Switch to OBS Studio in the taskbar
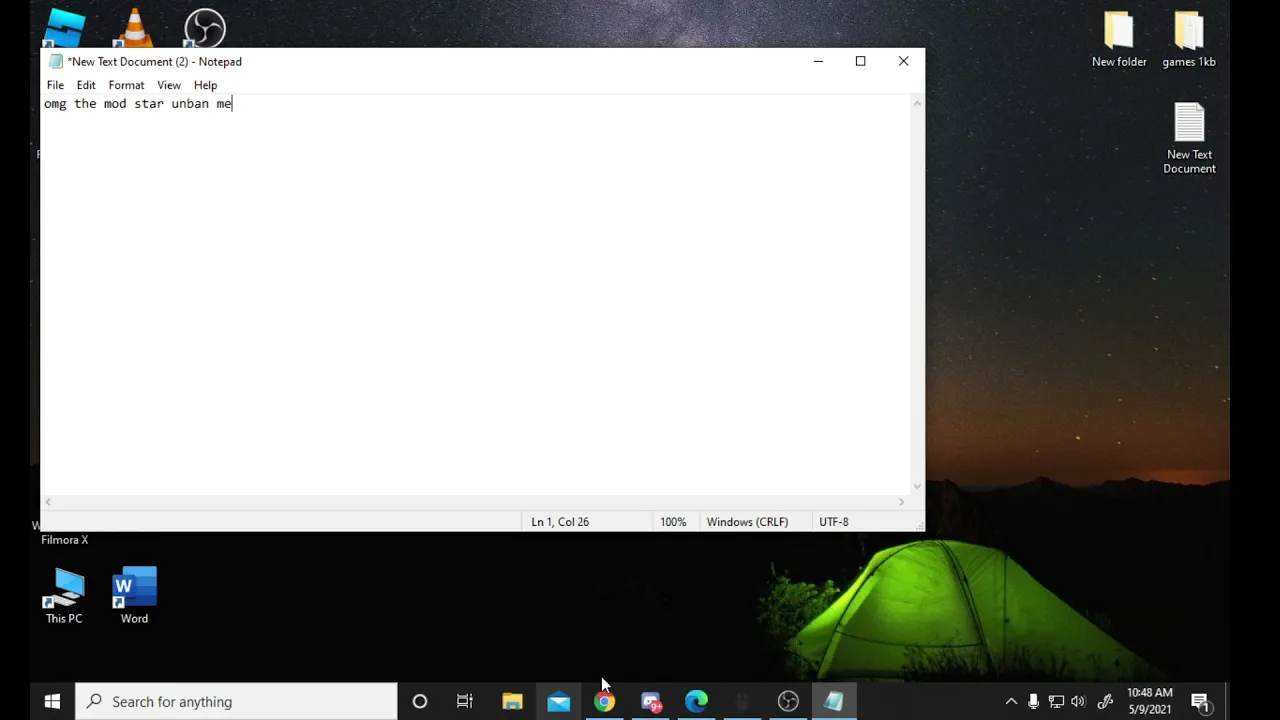Screen dimensions: 1280x720 tap(788, 702)
